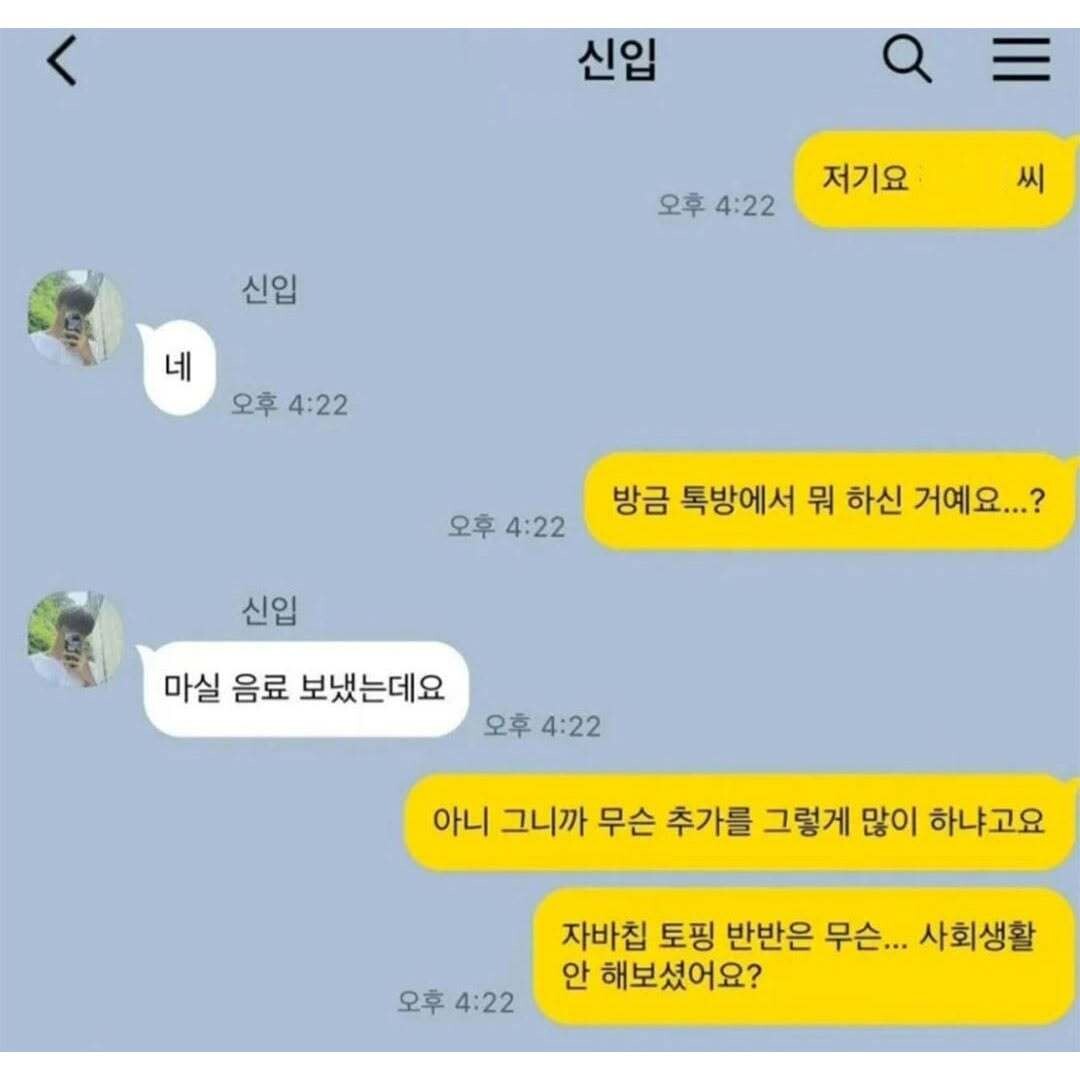The width and height of the screenshot is (1080, 1080).
Task: Select bubble 자바칩 토핑 반반은 무슨
Action: 804,956
